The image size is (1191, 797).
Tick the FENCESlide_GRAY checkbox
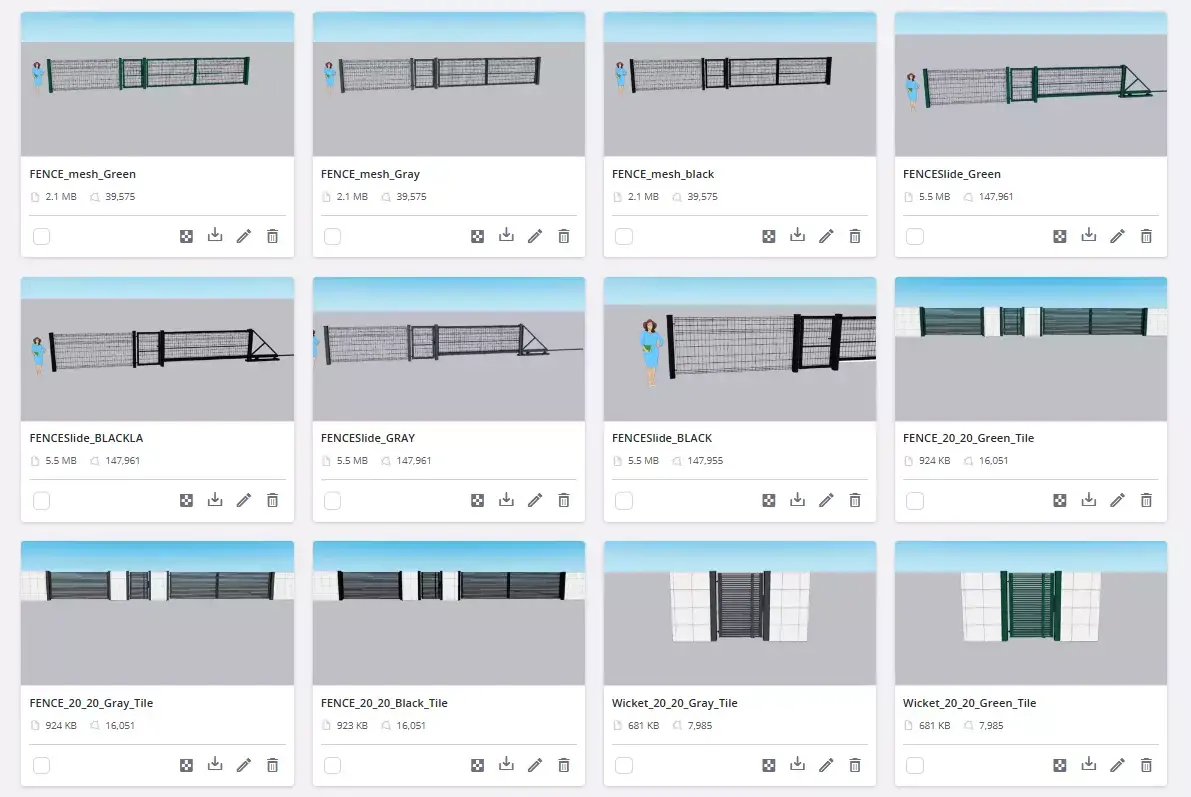(333, 501)
